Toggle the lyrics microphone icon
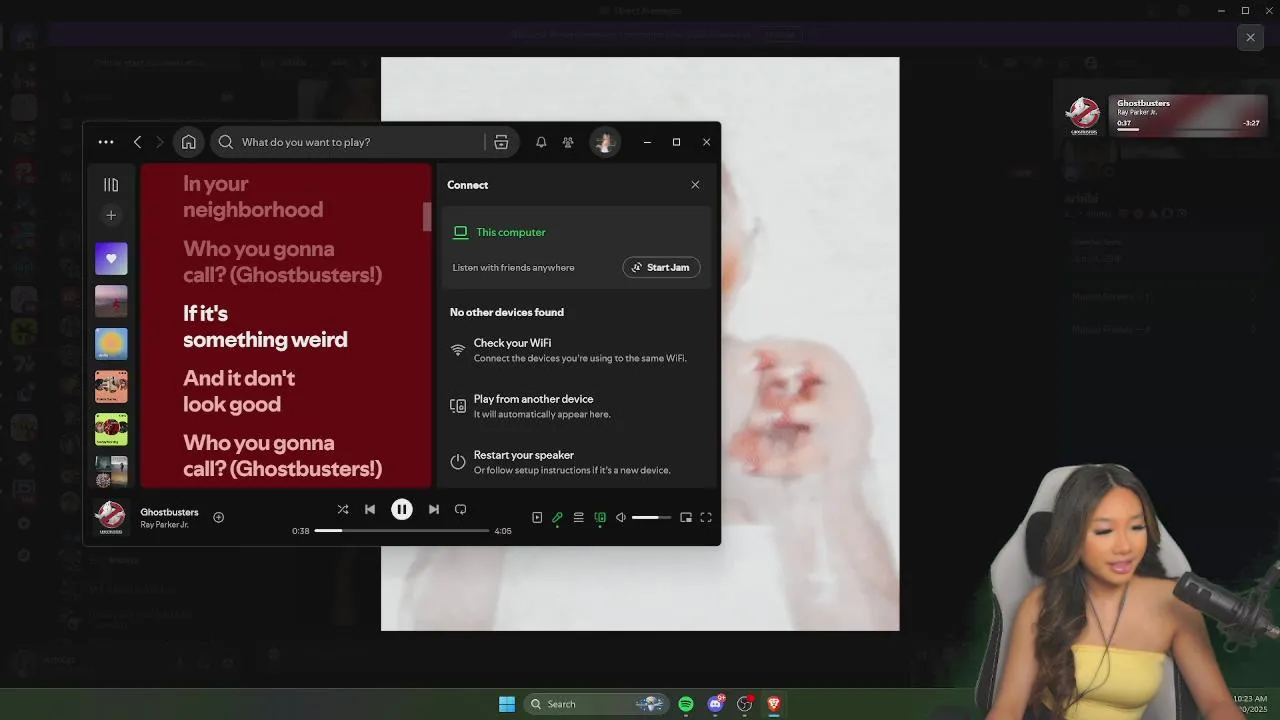Viewport: 1280px width, 720px height. pyautogui.click(x=557, y=517)
